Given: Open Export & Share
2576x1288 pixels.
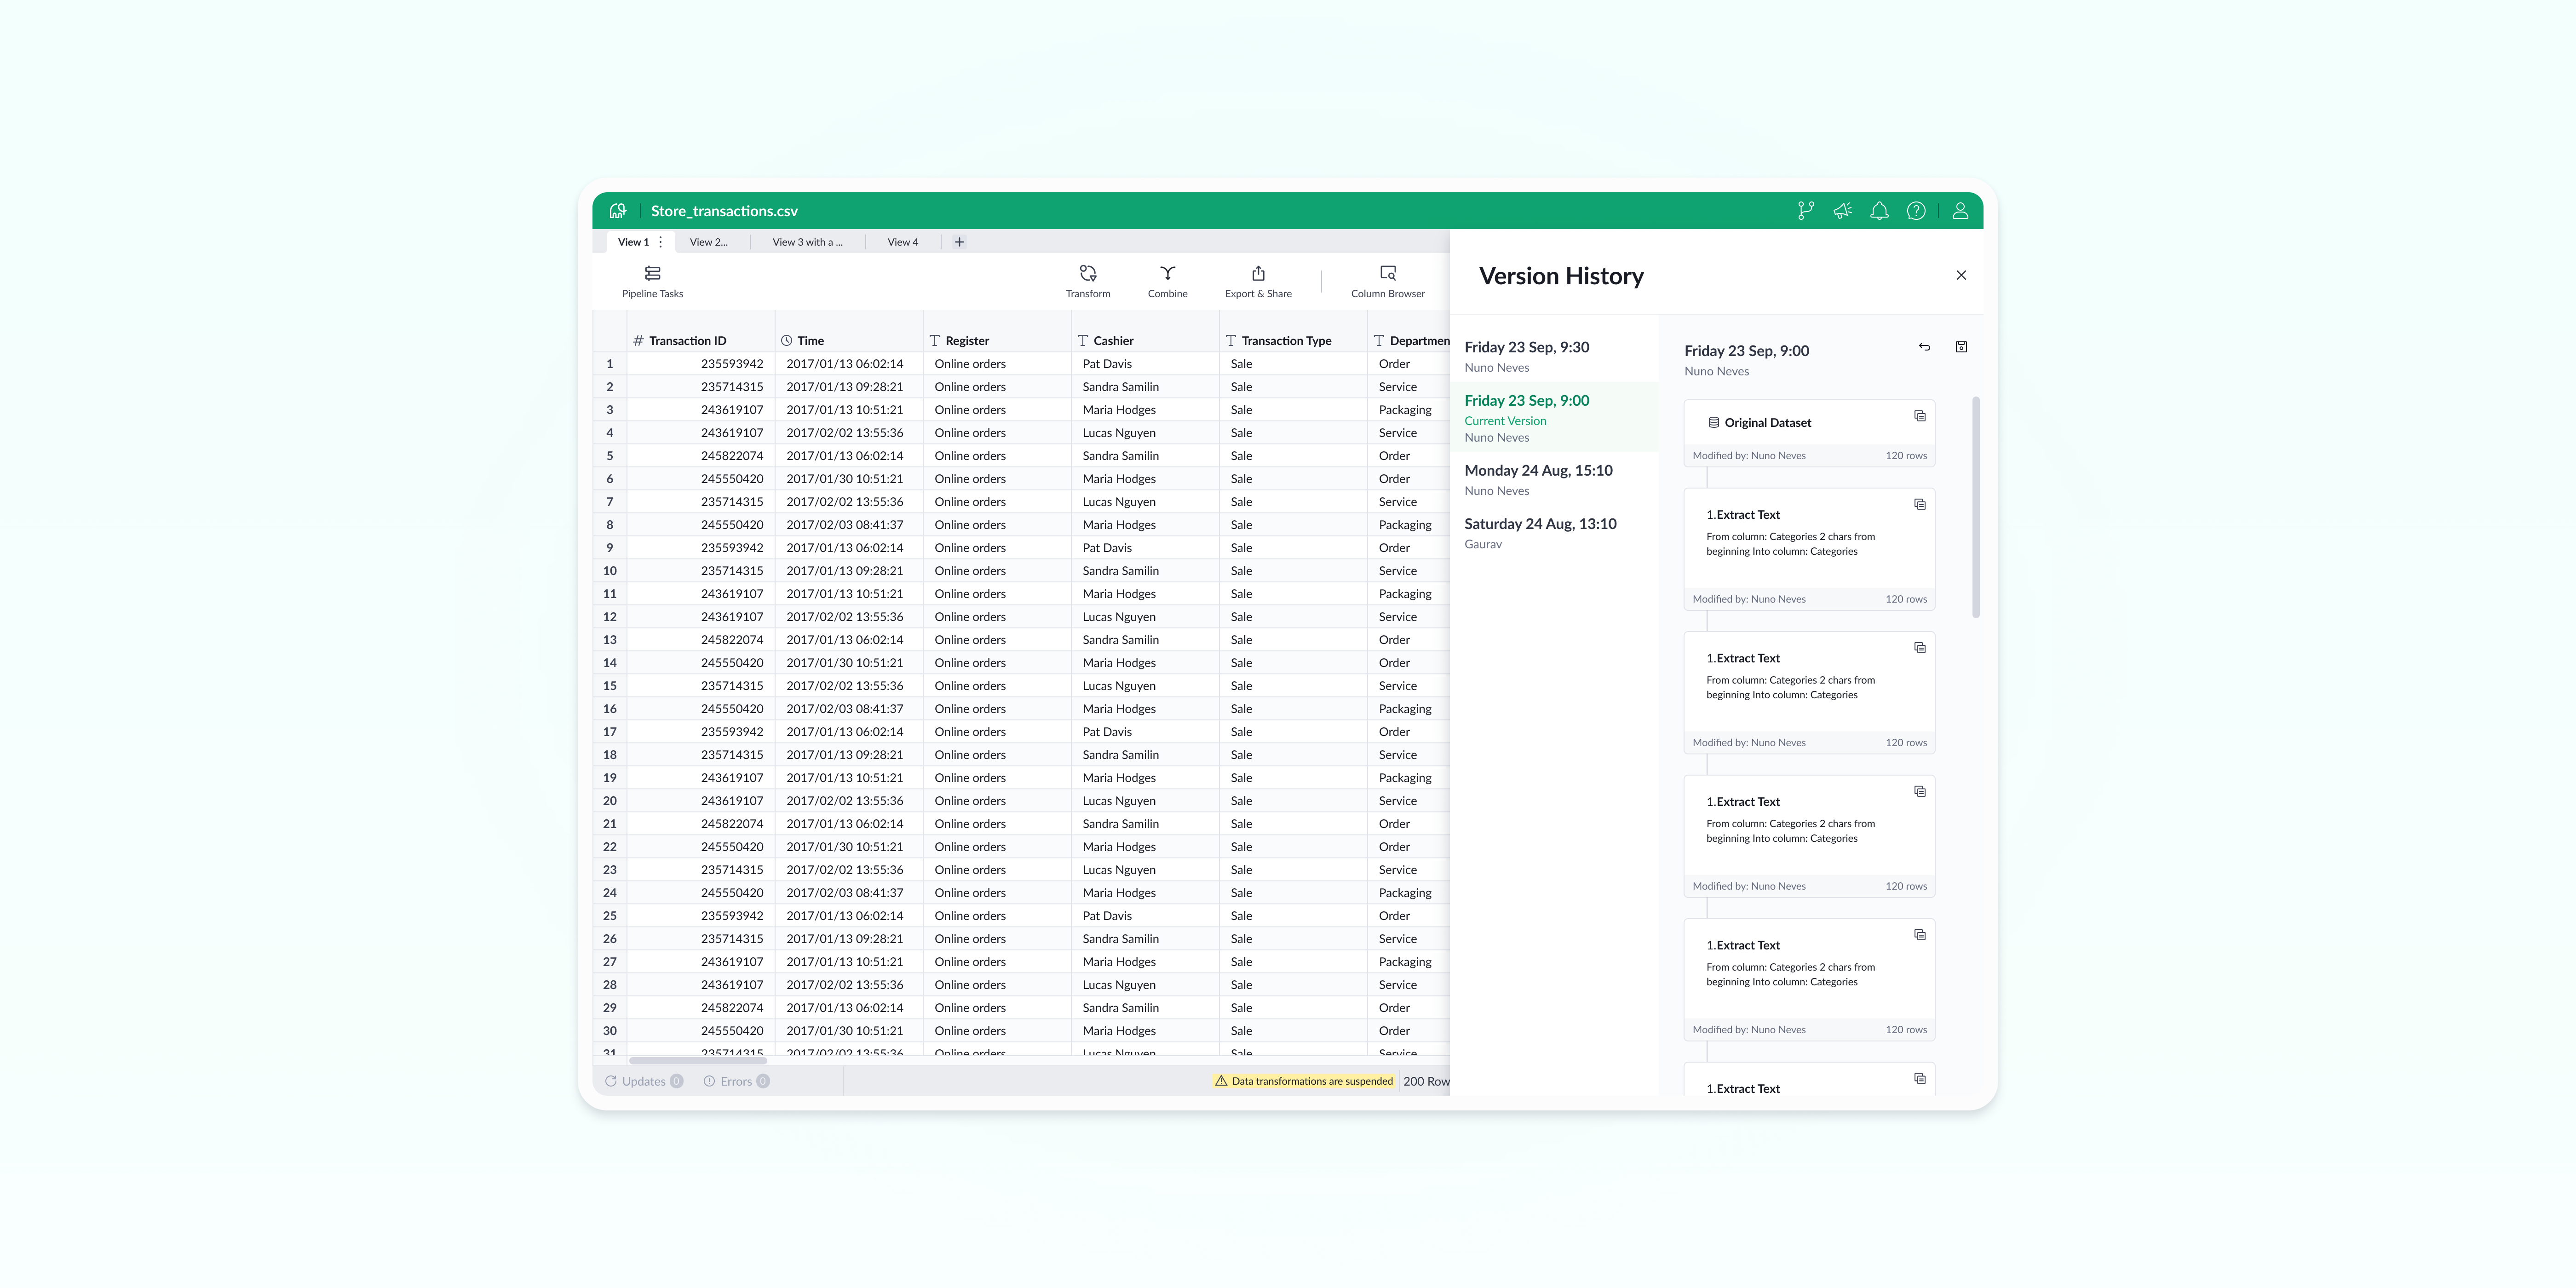Looking at the screenshot, I should pyautogui.click(x=1258, y=282).
